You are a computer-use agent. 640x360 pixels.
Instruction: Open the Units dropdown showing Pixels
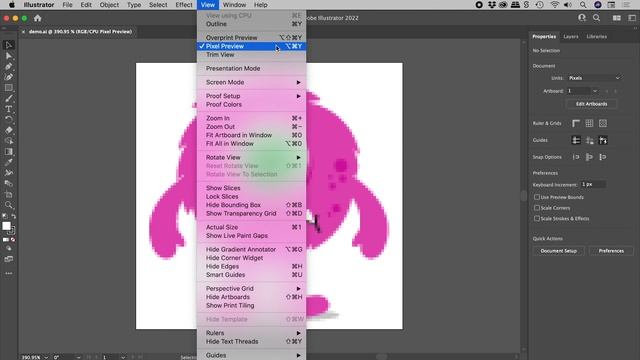[595, 78]
